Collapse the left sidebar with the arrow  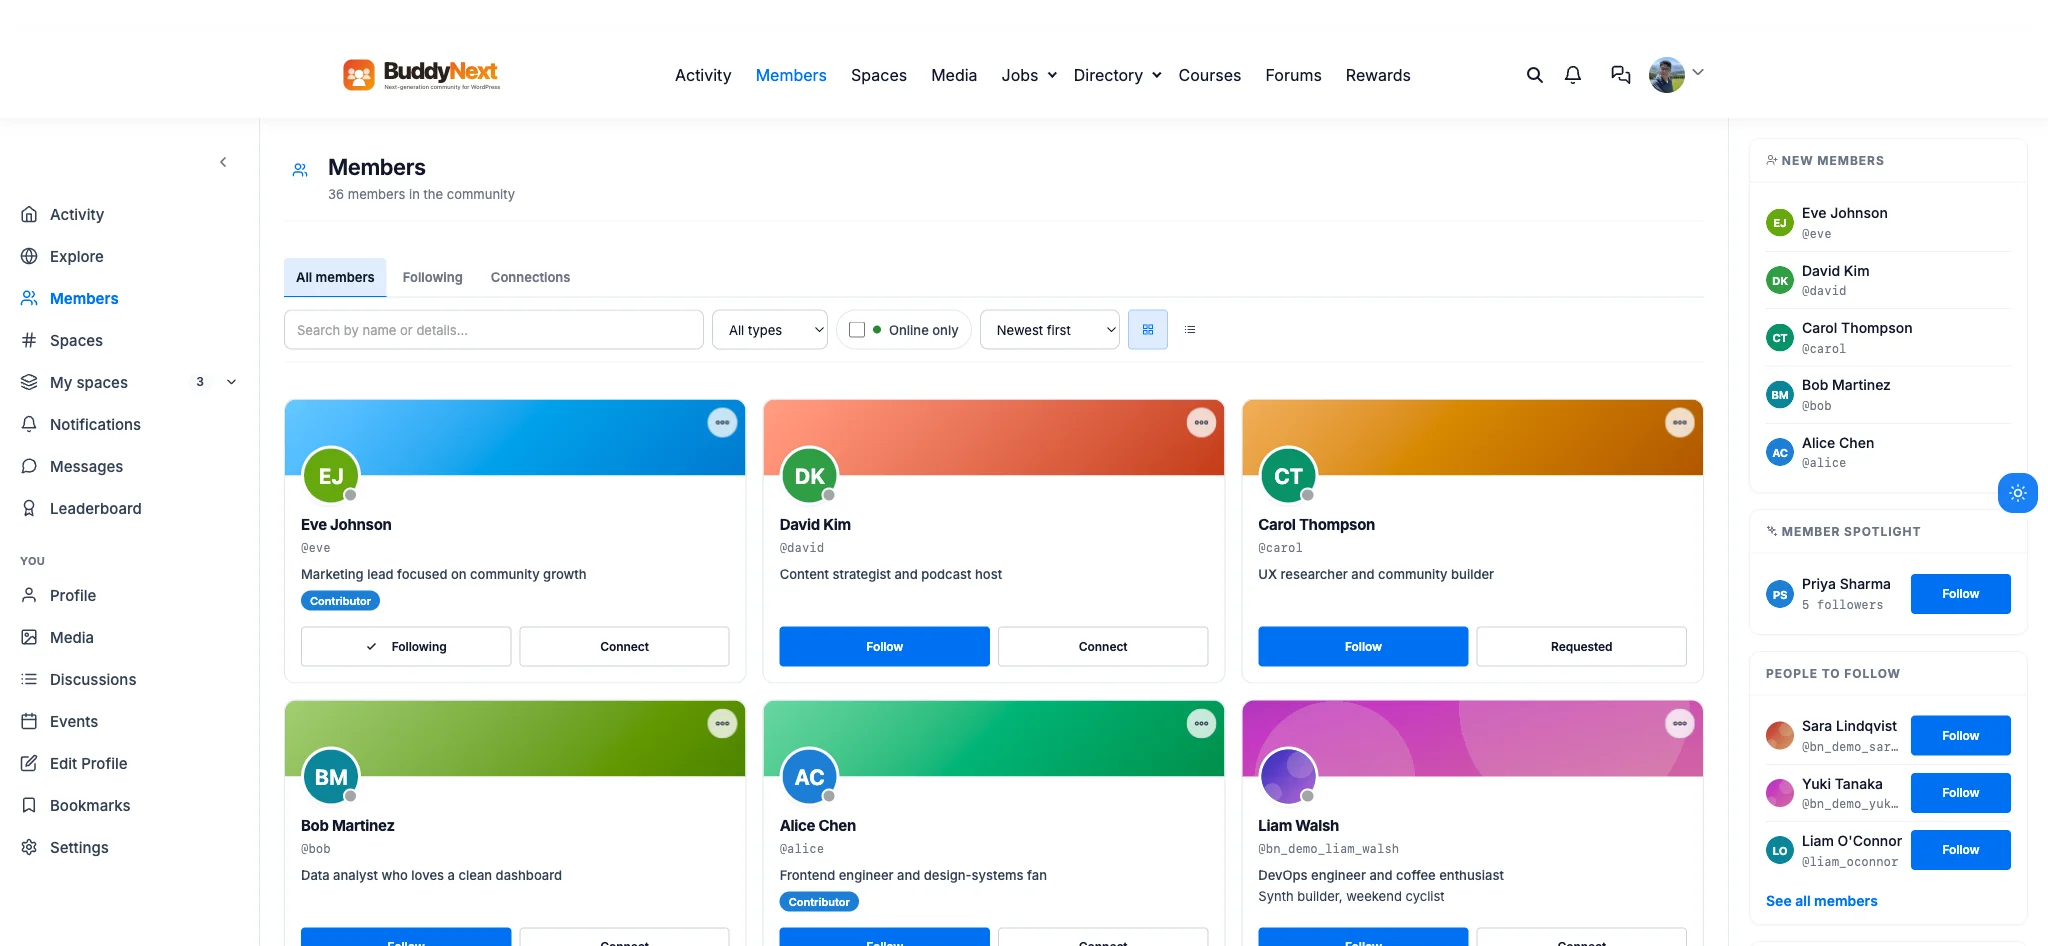223,162
